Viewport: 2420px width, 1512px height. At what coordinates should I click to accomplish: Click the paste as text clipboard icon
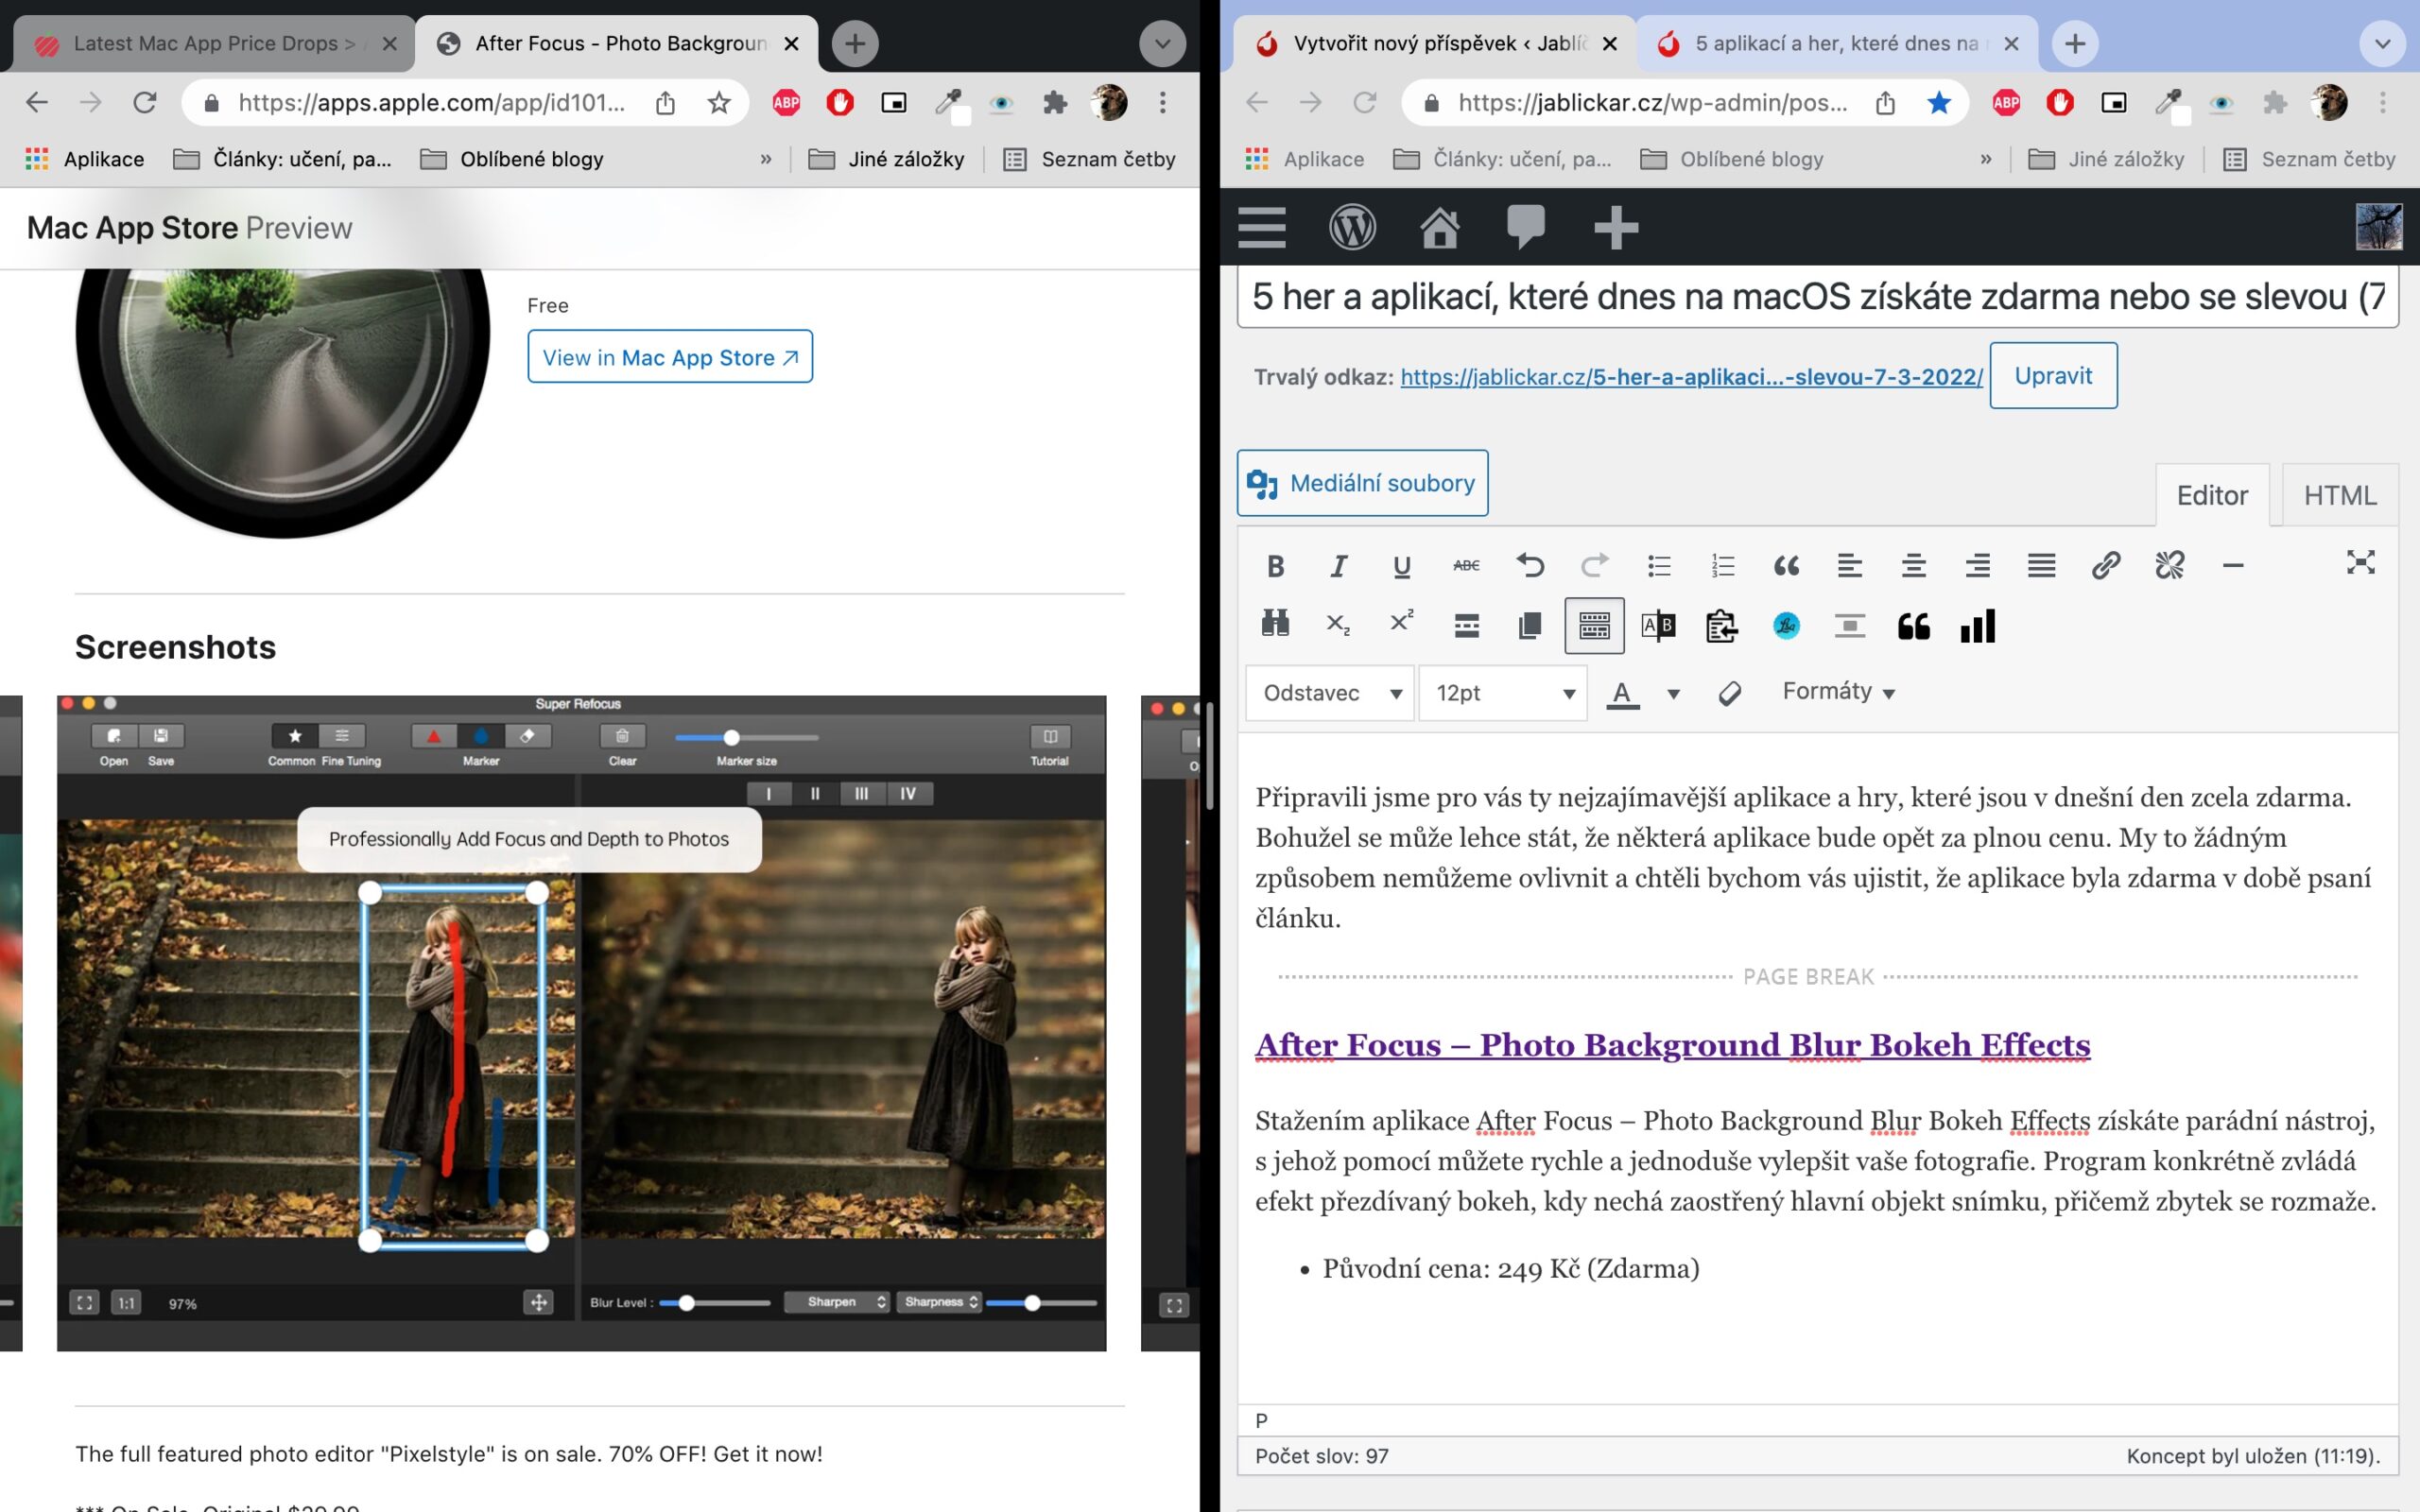coord(1722,627)
